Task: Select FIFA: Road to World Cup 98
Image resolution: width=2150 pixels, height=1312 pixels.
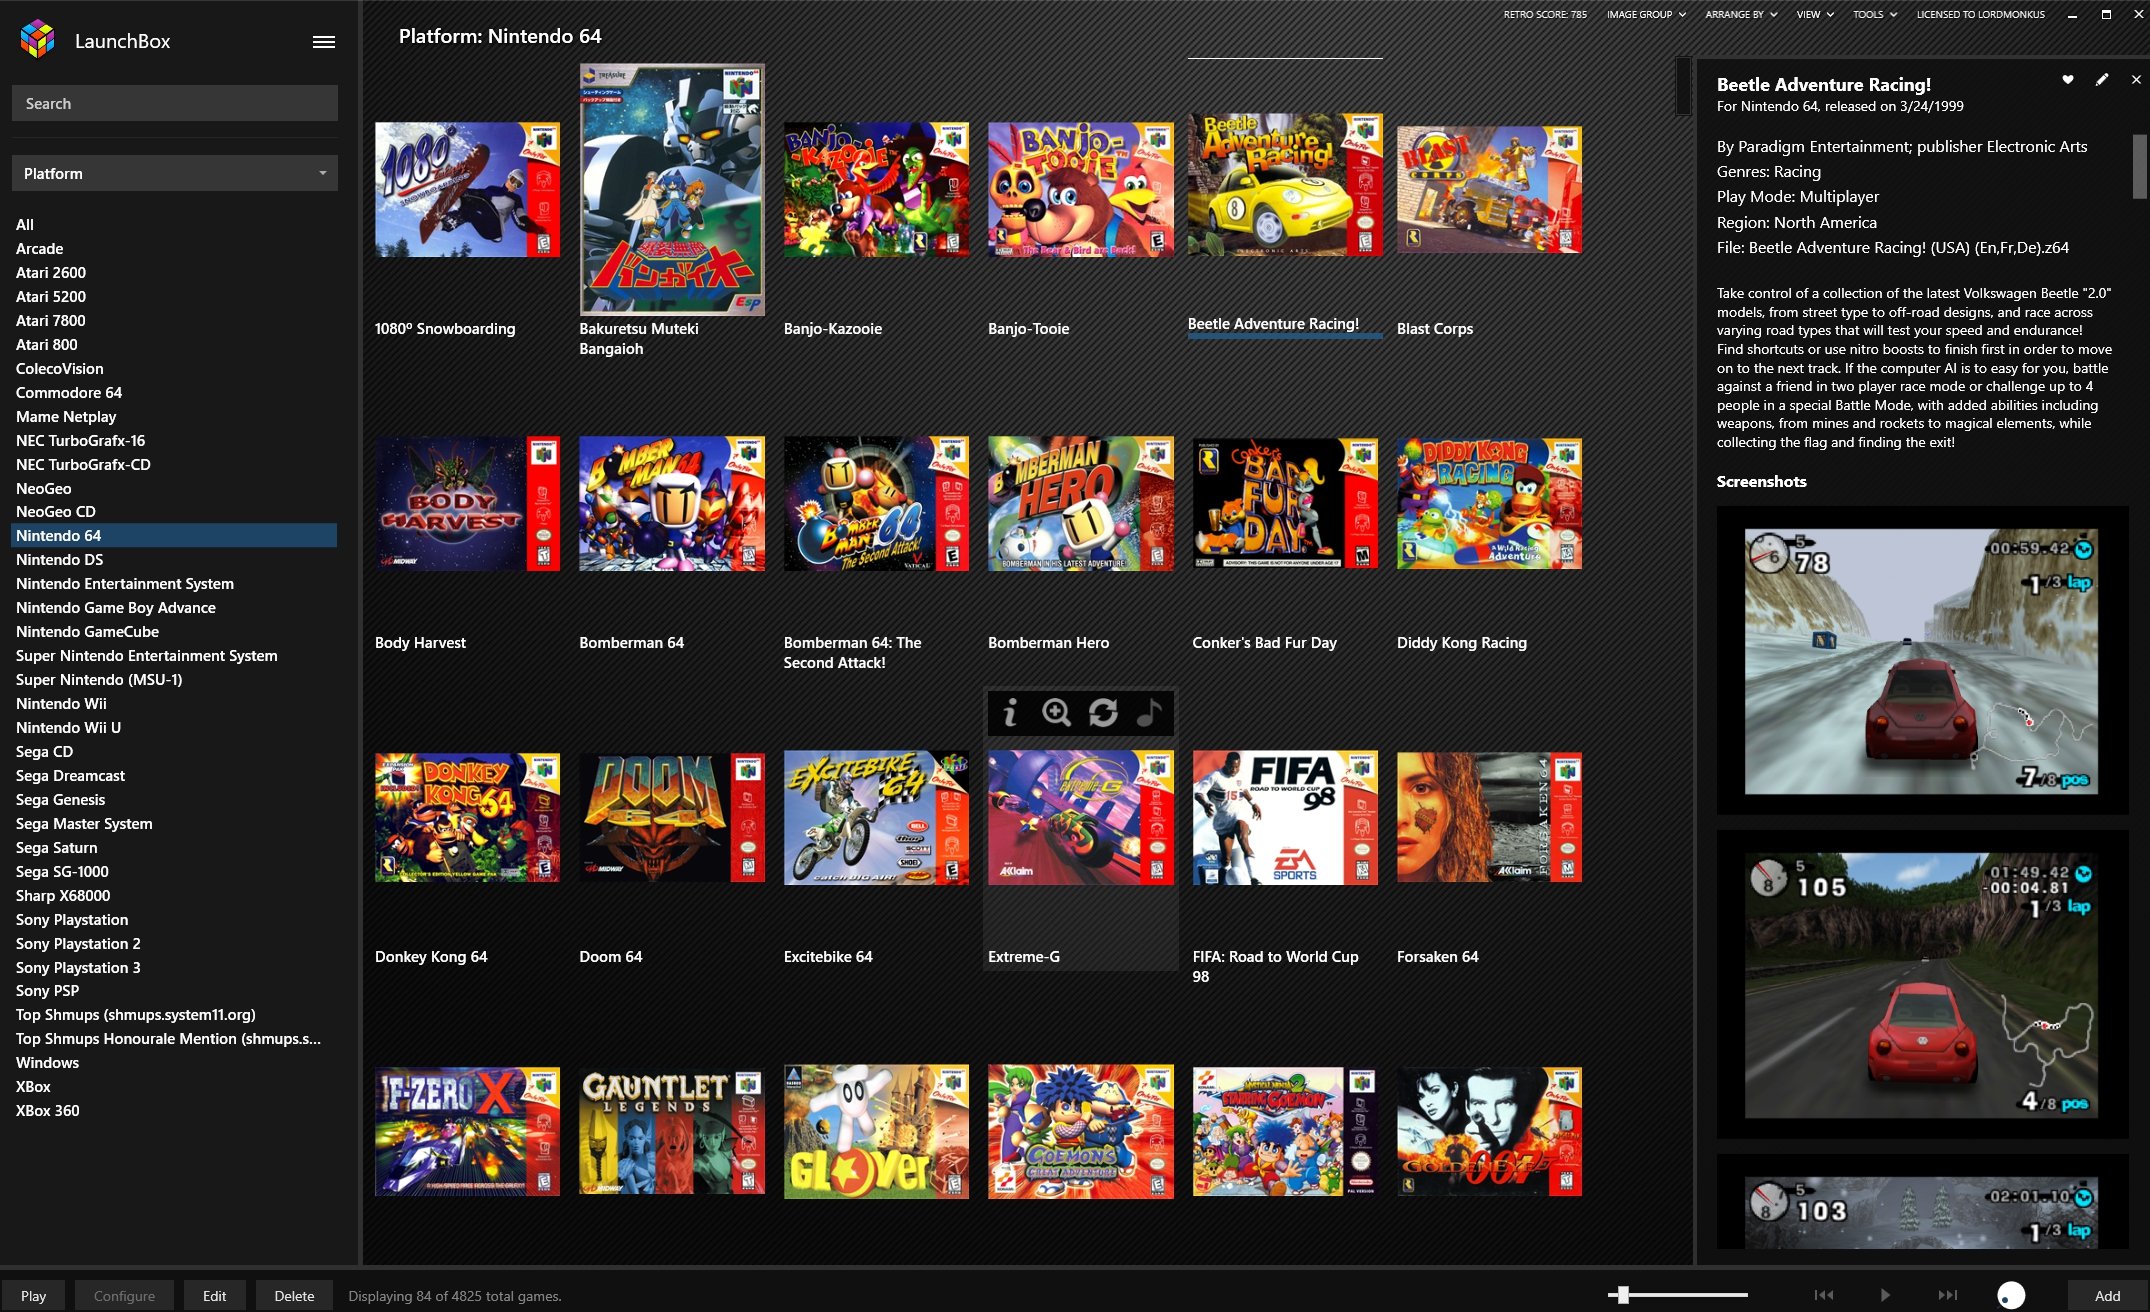Action: click(1285, 818)
